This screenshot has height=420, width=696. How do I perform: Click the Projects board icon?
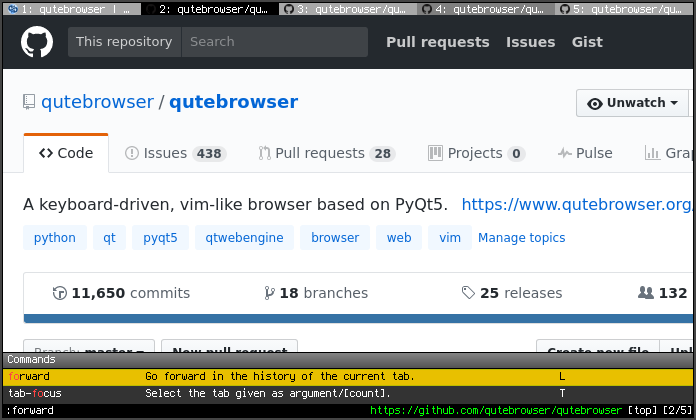[x=435, y=153]
